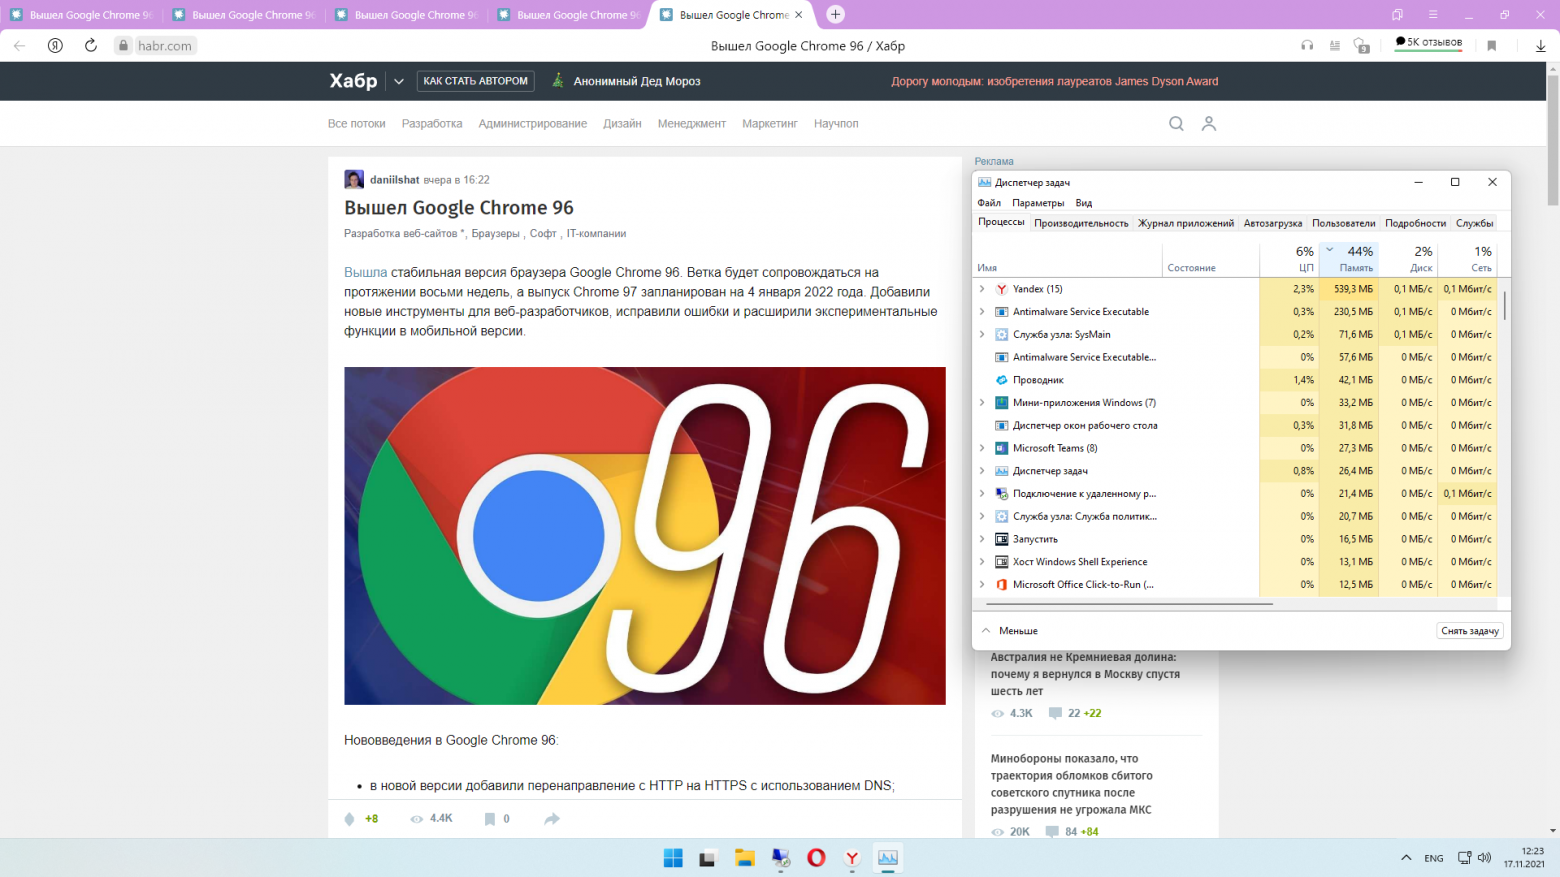Click the bookmark icon in address bar
Viewport: 1560px width, 877px height.
point(1491,46)
